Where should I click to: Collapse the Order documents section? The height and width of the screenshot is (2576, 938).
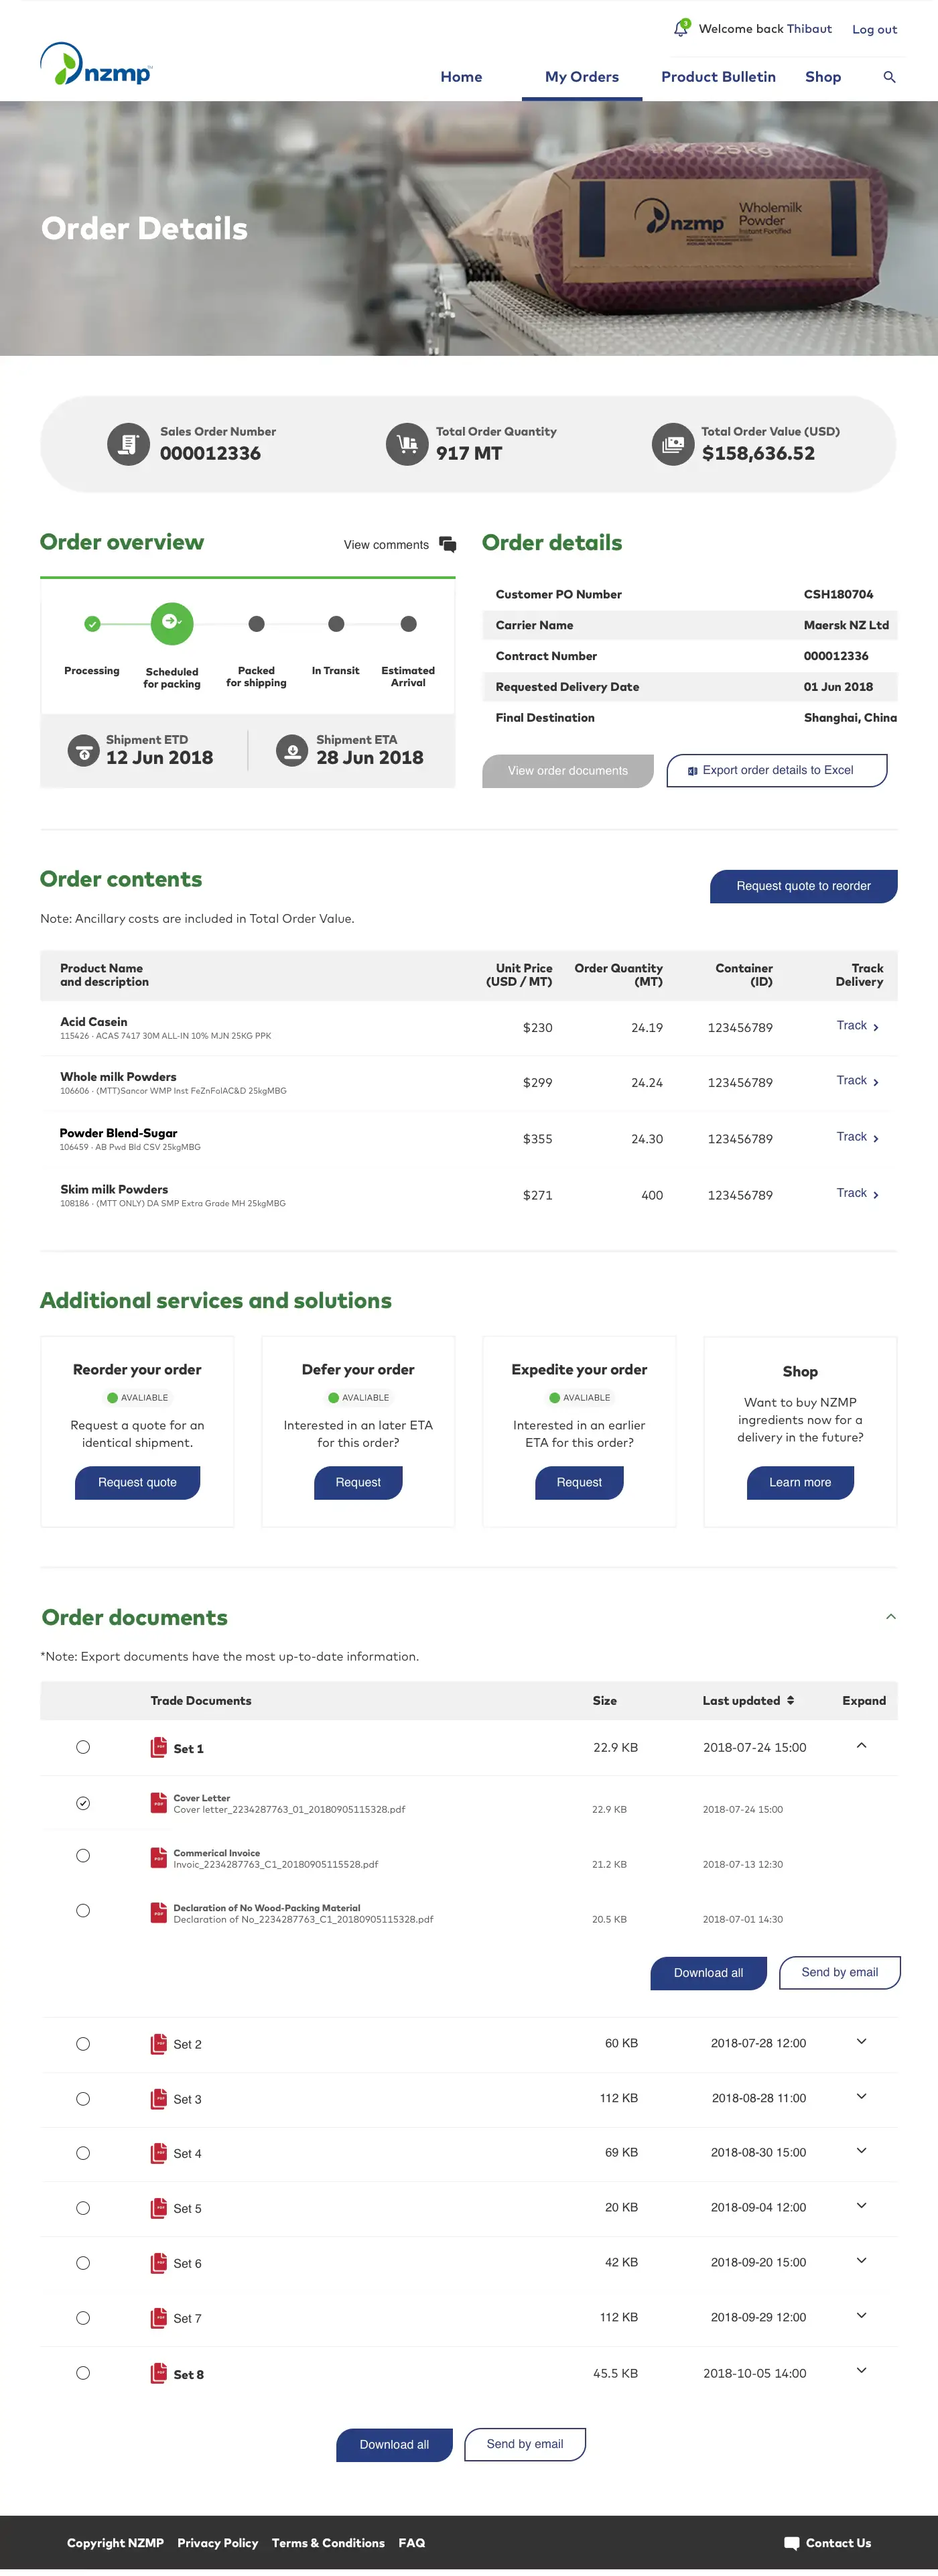tap(890, 1616)
